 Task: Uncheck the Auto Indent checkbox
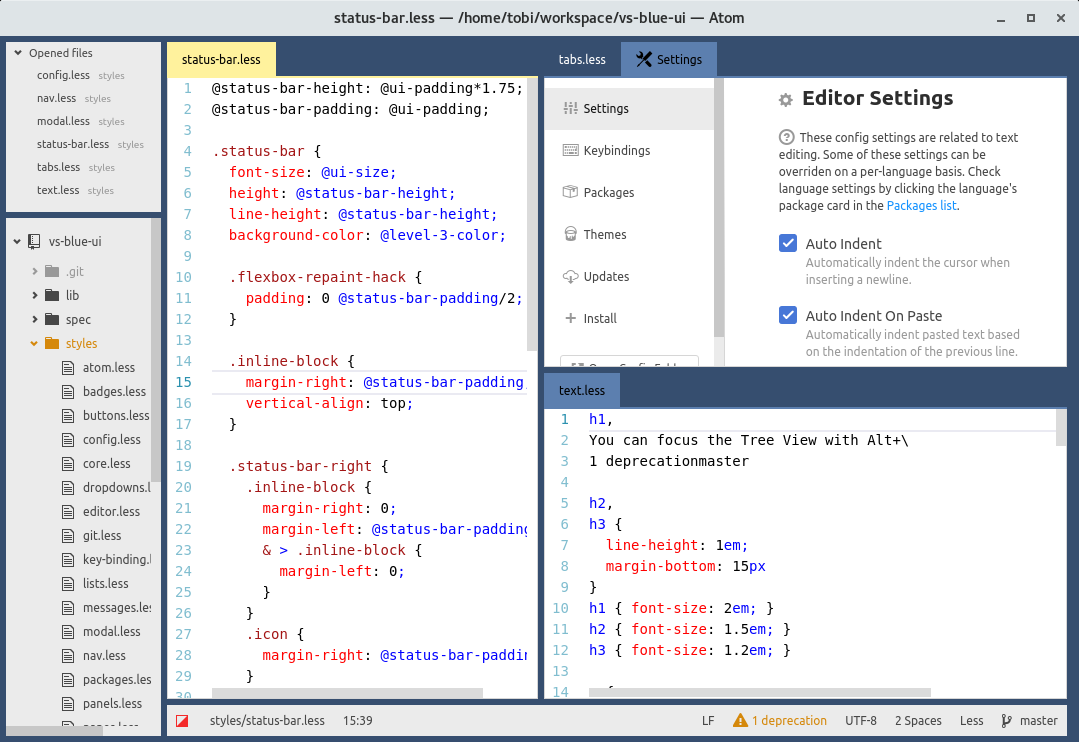click(788, 243)
